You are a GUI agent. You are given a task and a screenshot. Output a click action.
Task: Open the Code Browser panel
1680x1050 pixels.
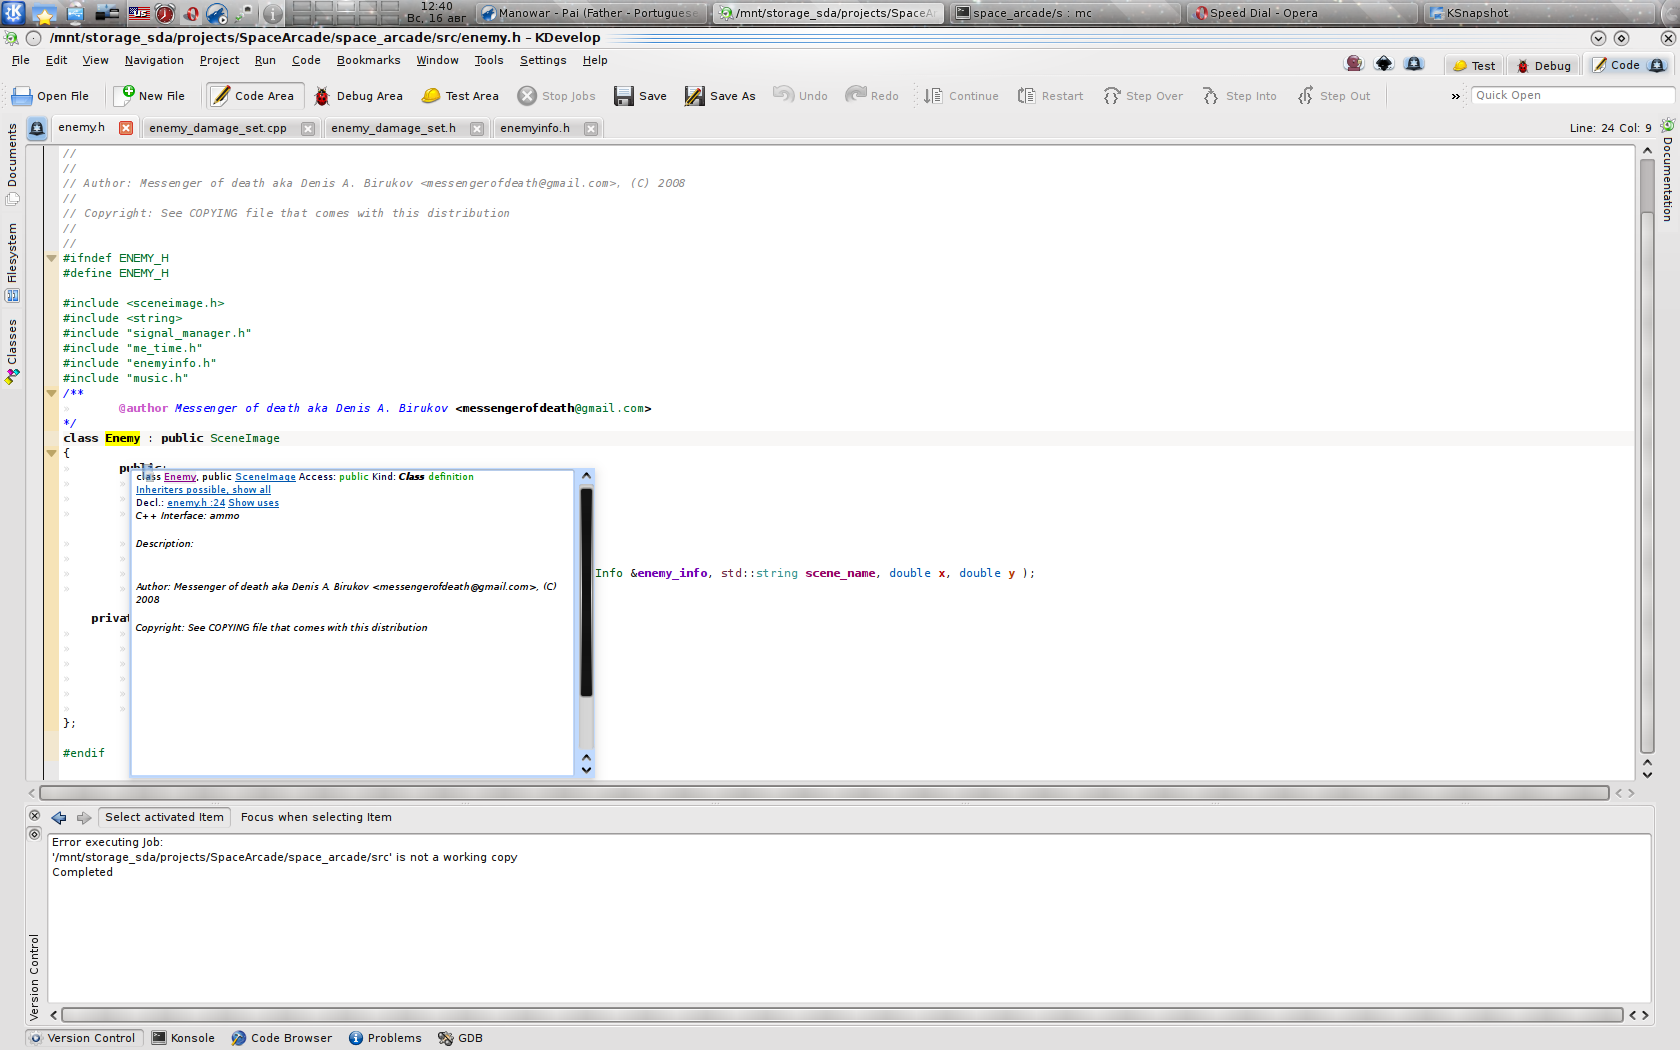click(x=281, y=1038)
